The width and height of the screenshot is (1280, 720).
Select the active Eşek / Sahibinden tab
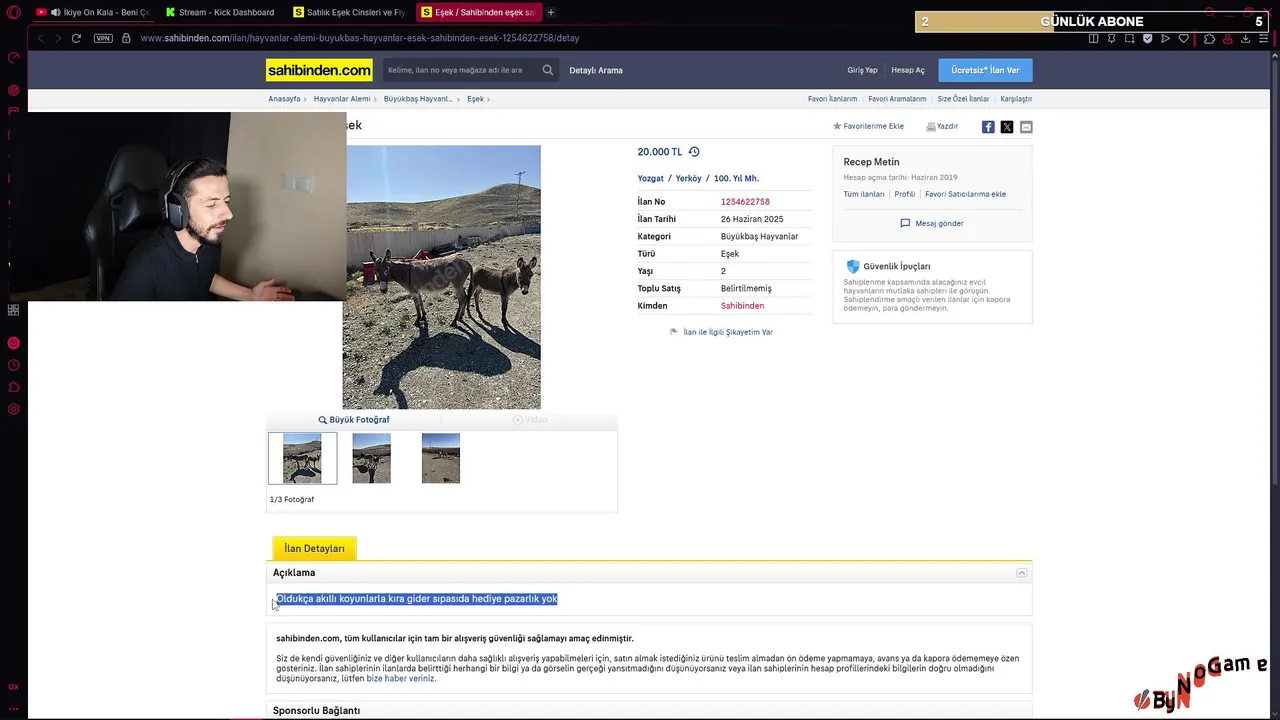coord(477,12)
